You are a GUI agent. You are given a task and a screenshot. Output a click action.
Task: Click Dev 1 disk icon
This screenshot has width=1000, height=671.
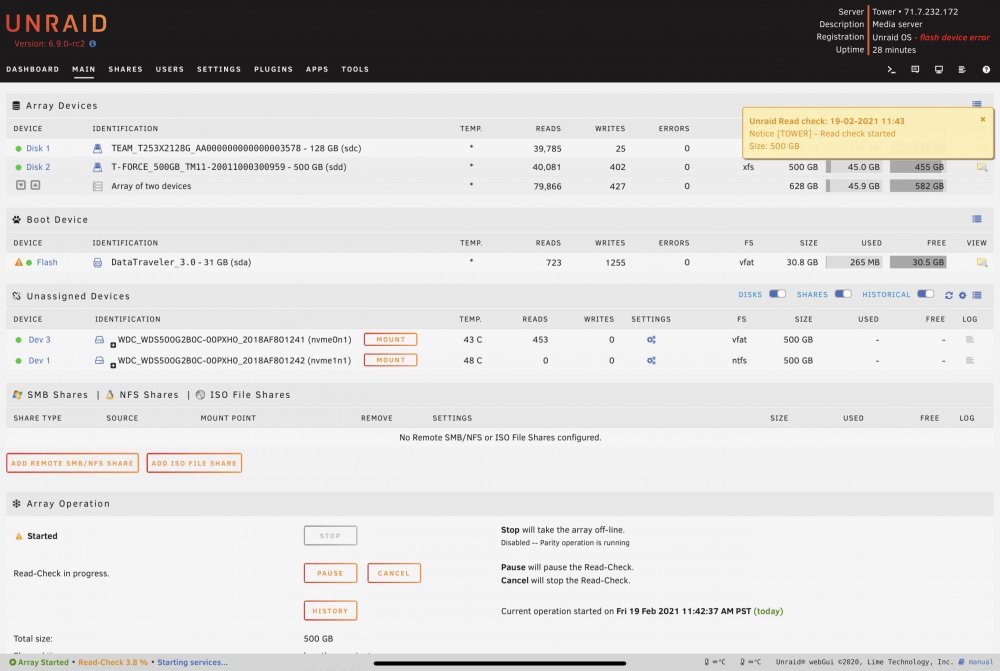[x=99, y=360]
